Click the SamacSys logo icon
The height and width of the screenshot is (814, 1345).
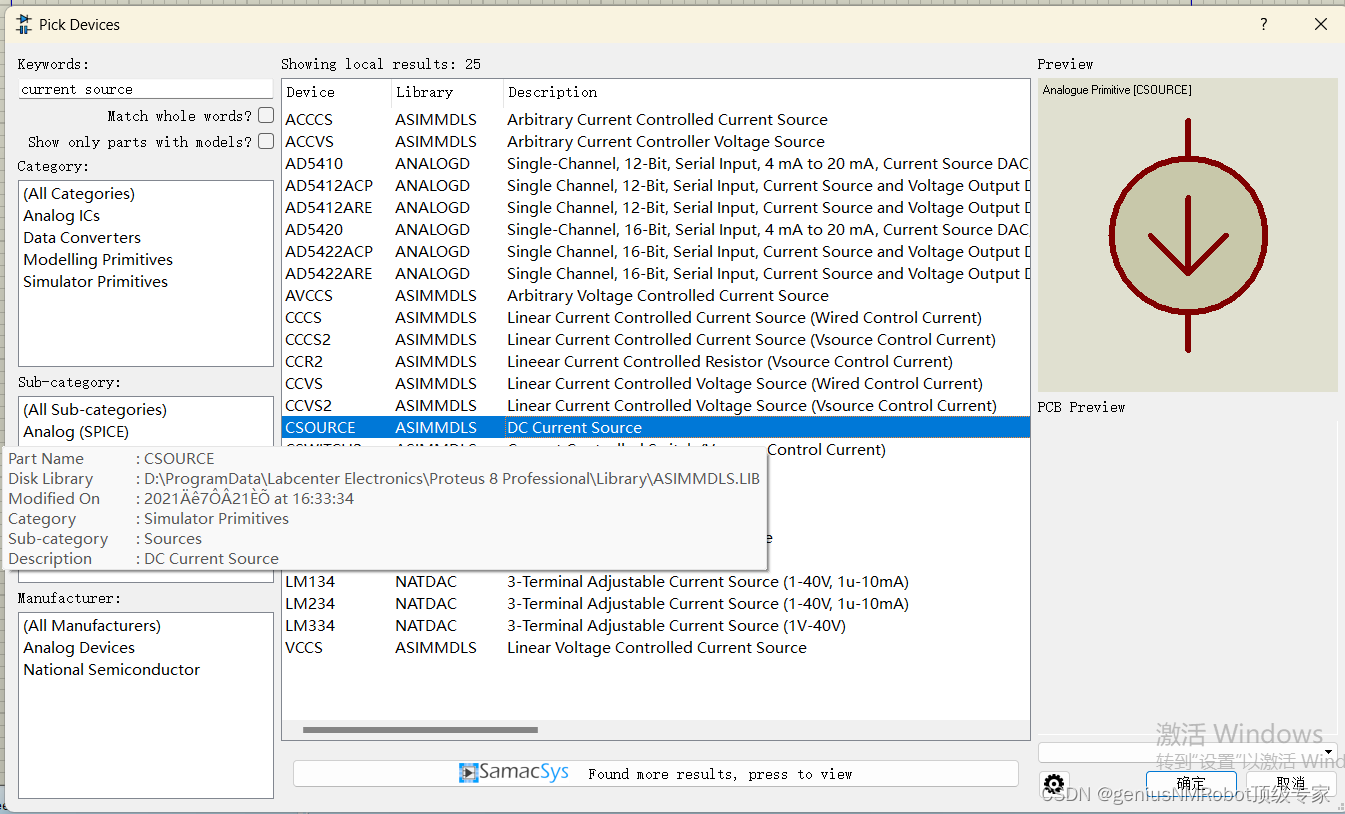click(514, 773)
